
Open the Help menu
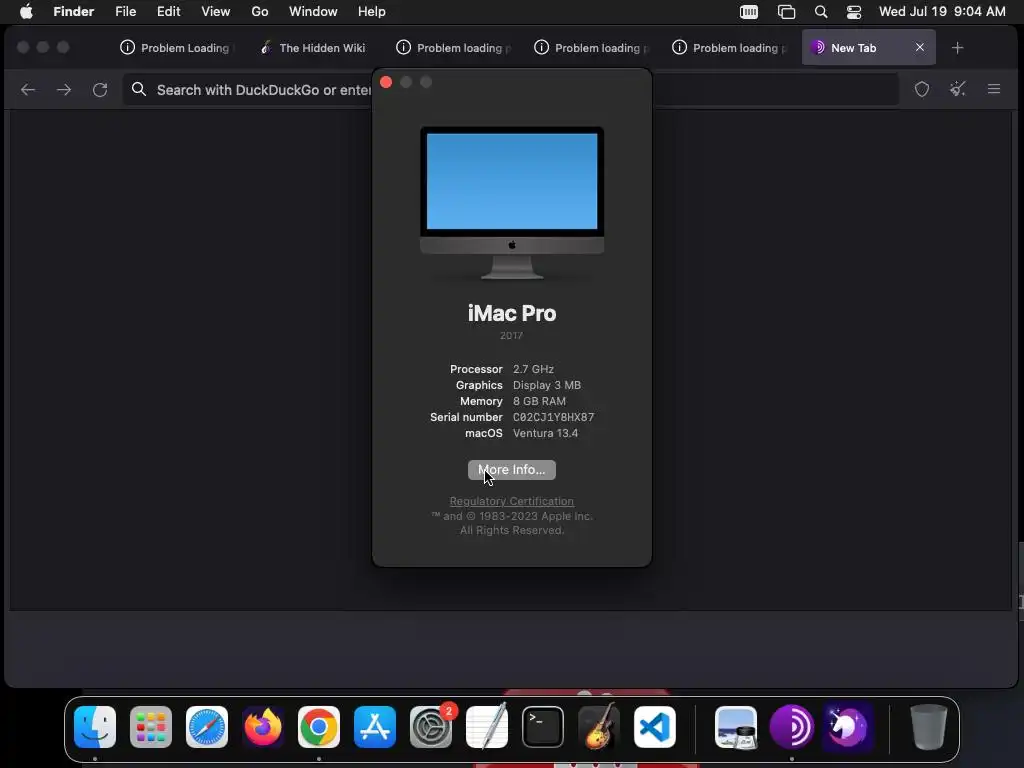click(x=372, y=12)
